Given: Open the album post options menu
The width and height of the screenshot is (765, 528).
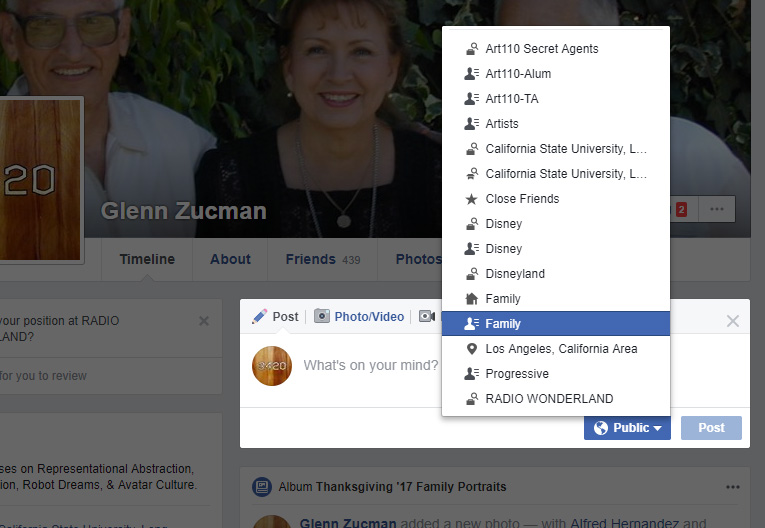Looking at the screenshot, I should [733, 487].
